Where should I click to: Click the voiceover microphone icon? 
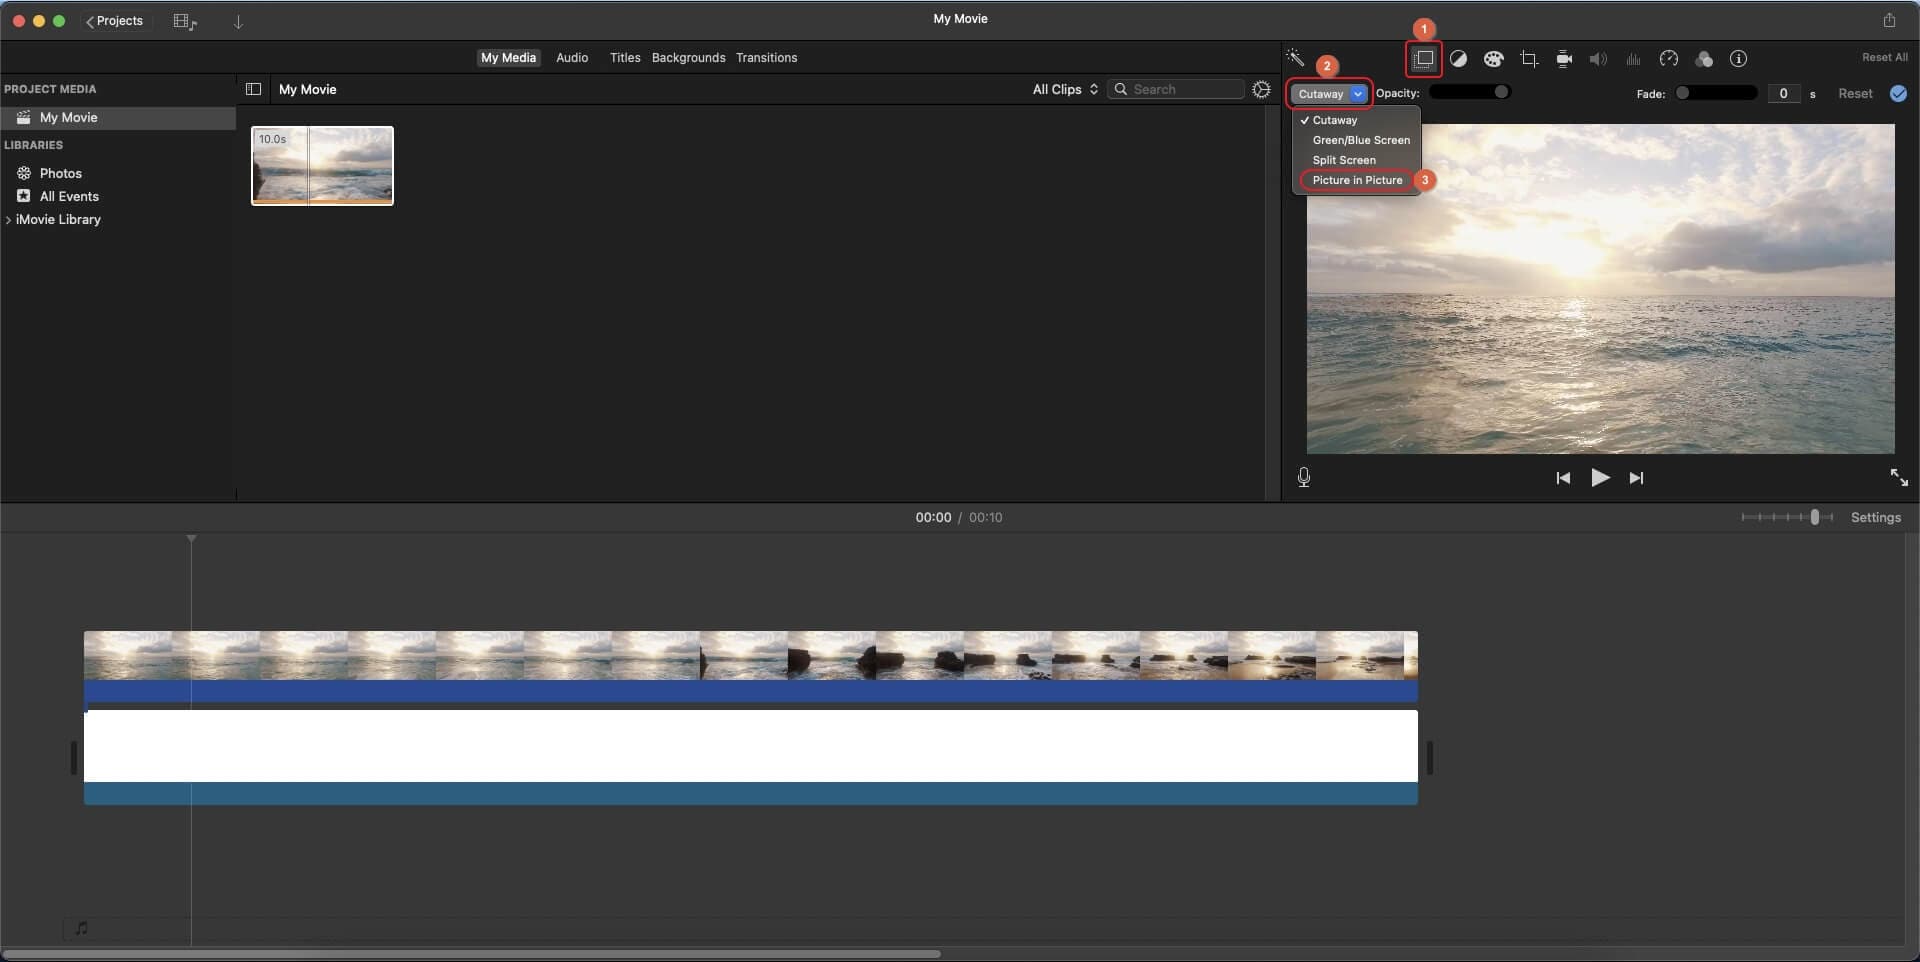coord(1304,477)
